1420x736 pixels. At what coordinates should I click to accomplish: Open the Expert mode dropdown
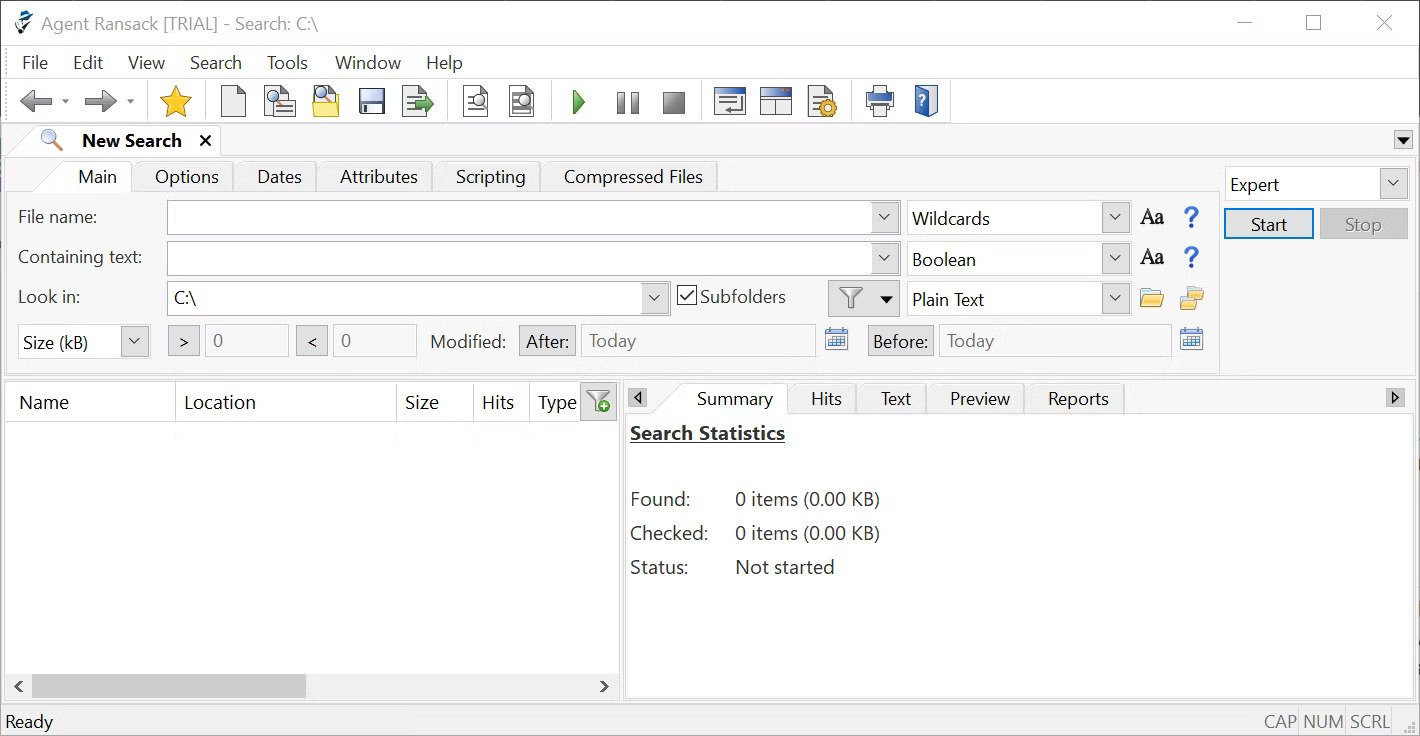(x=1392, y=185)
